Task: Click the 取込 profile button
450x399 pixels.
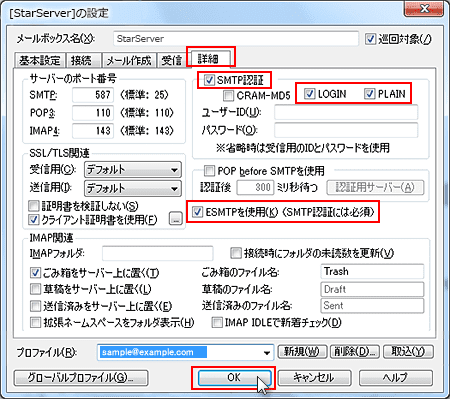Action: tap(408, 352)
